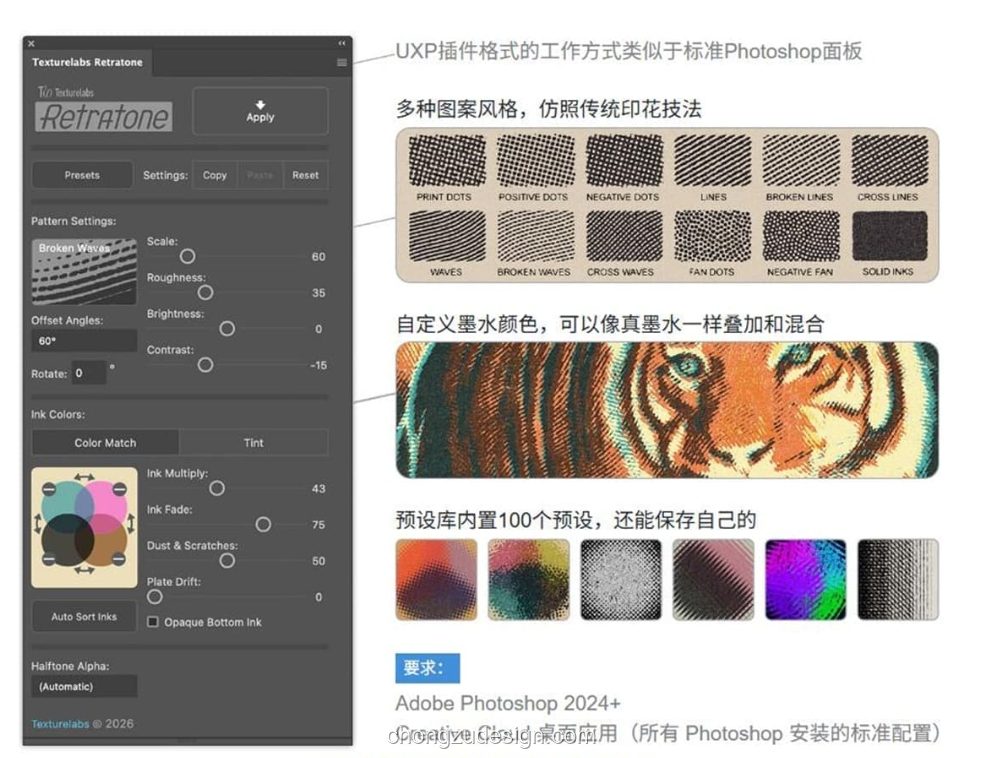Swap right inks with the vertical arrow
Viewport: 983px width, 758px height.
(131, 523)
